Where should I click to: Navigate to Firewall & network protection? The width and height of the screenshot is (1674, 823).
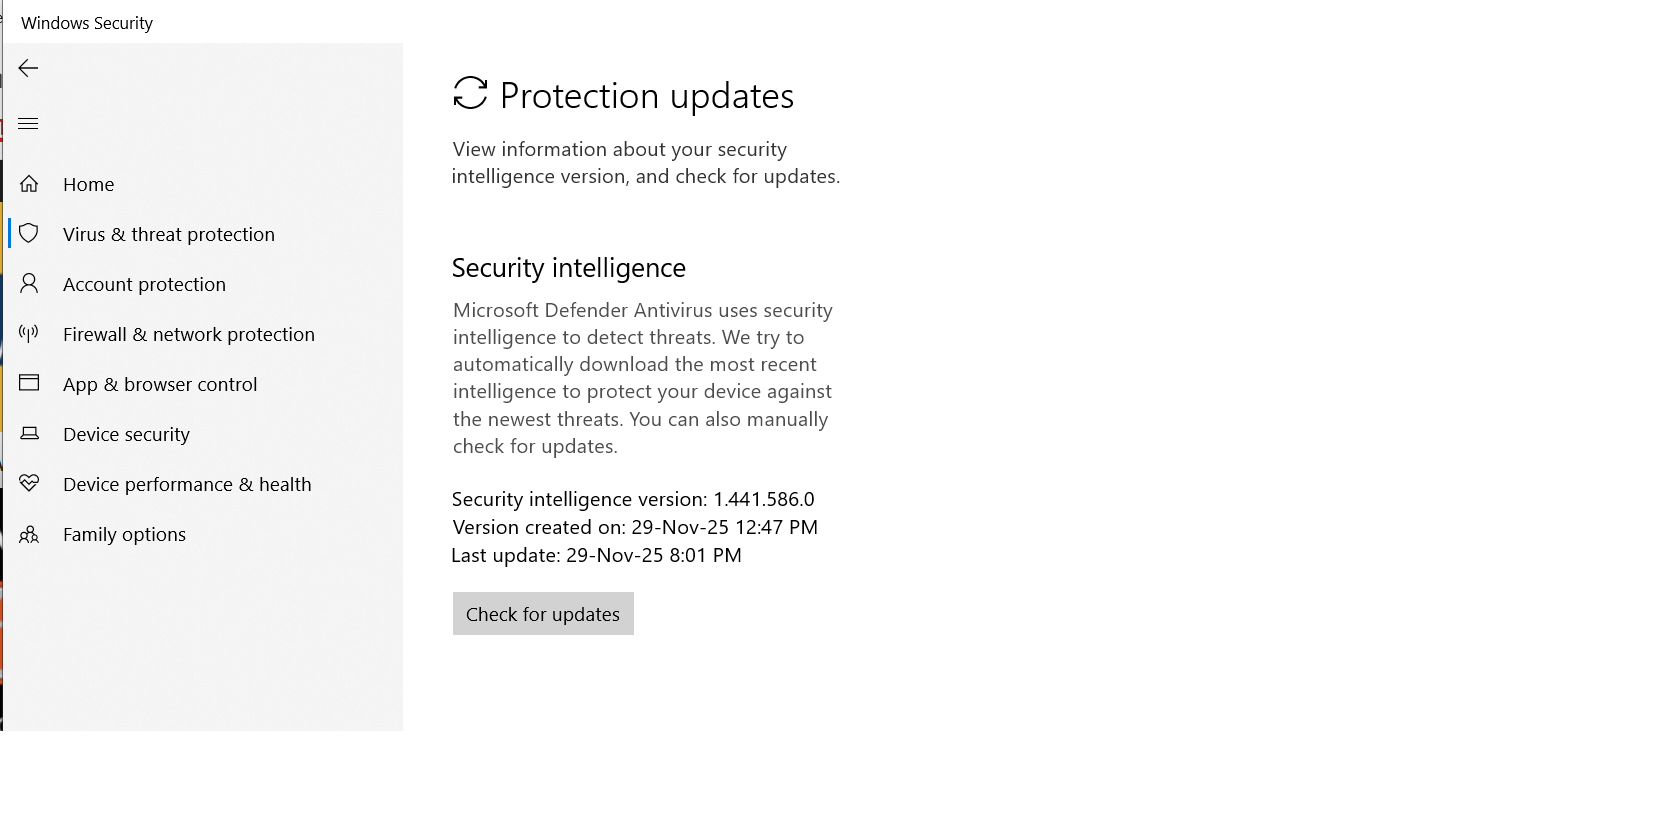[x=188, y=334]
